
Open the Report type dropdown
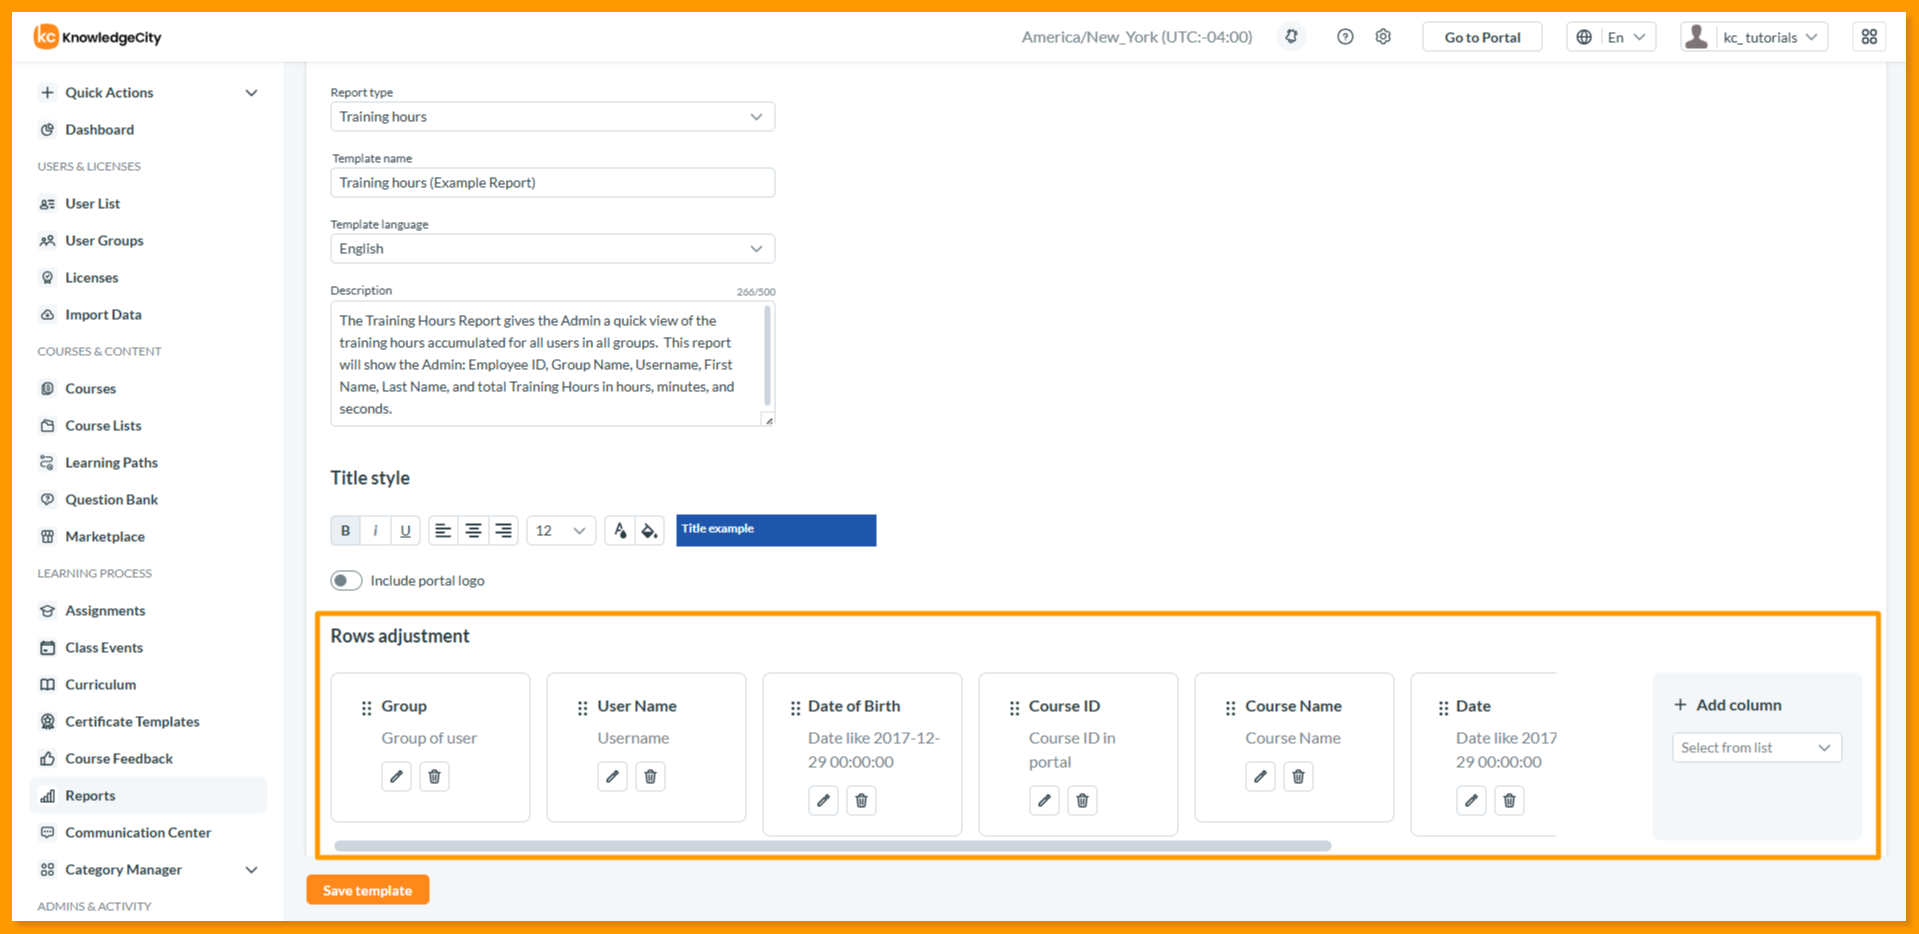[552, 117]
